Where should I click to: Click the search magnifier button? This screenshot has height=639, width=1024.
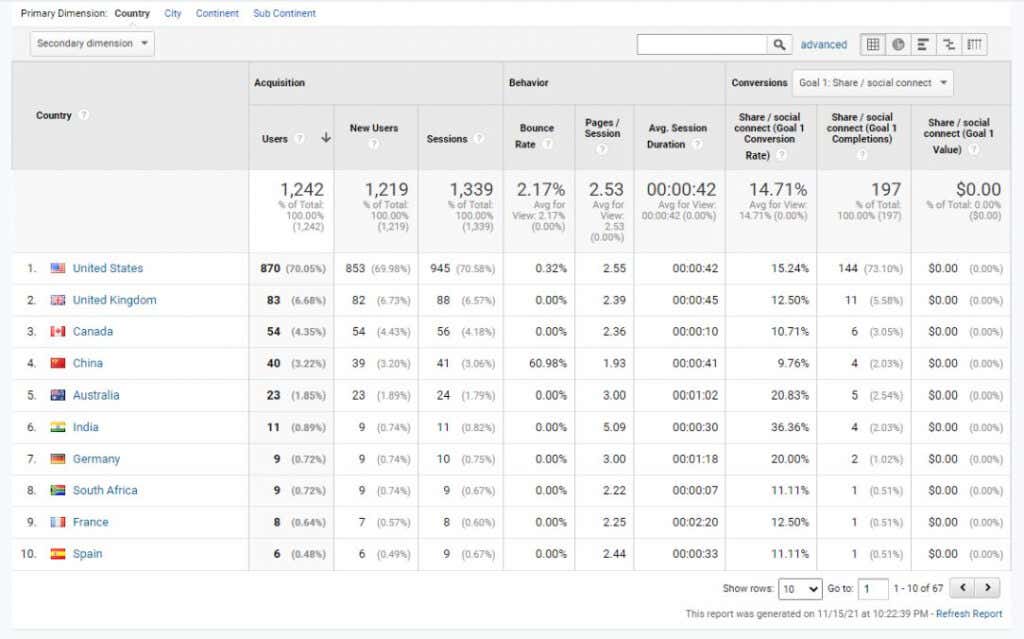[779, 44]
